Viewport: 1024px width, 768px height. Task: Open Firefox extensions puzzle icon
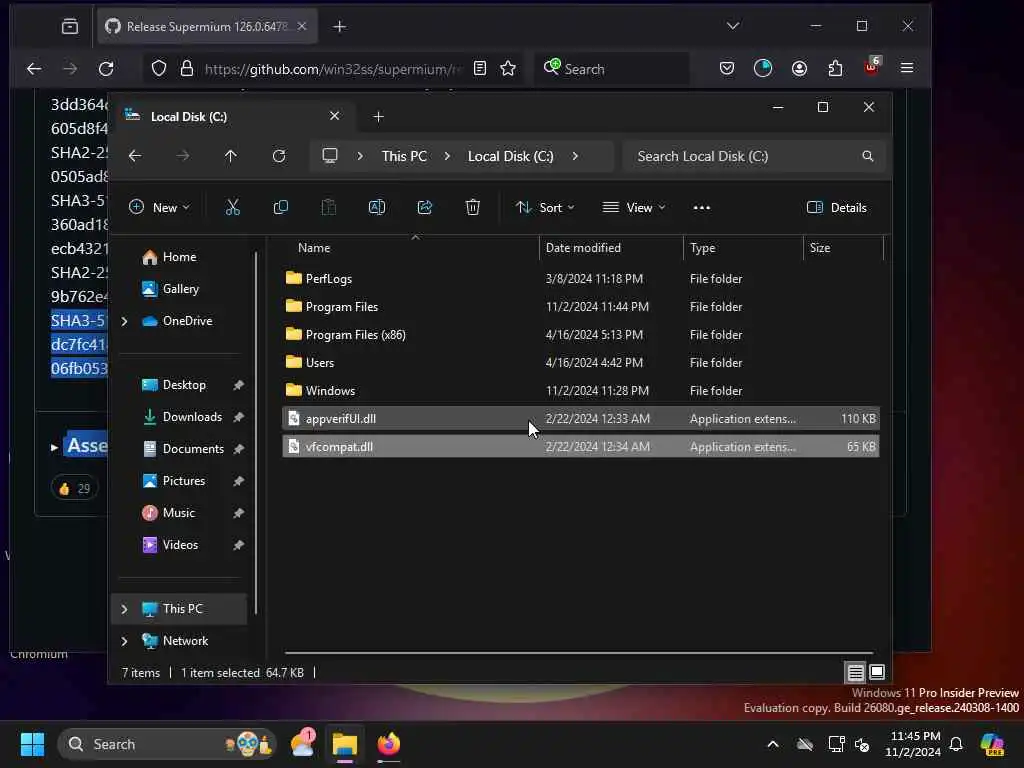click(835, 69)
